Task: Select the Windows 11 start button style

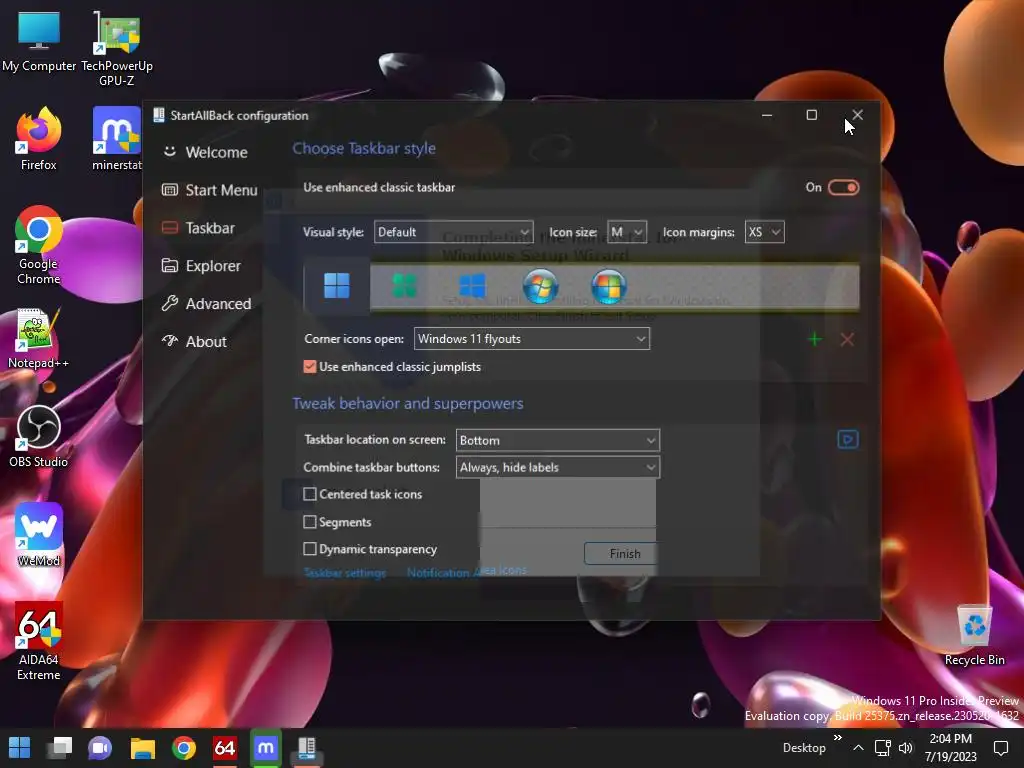Action: click(x=336, y=286)
